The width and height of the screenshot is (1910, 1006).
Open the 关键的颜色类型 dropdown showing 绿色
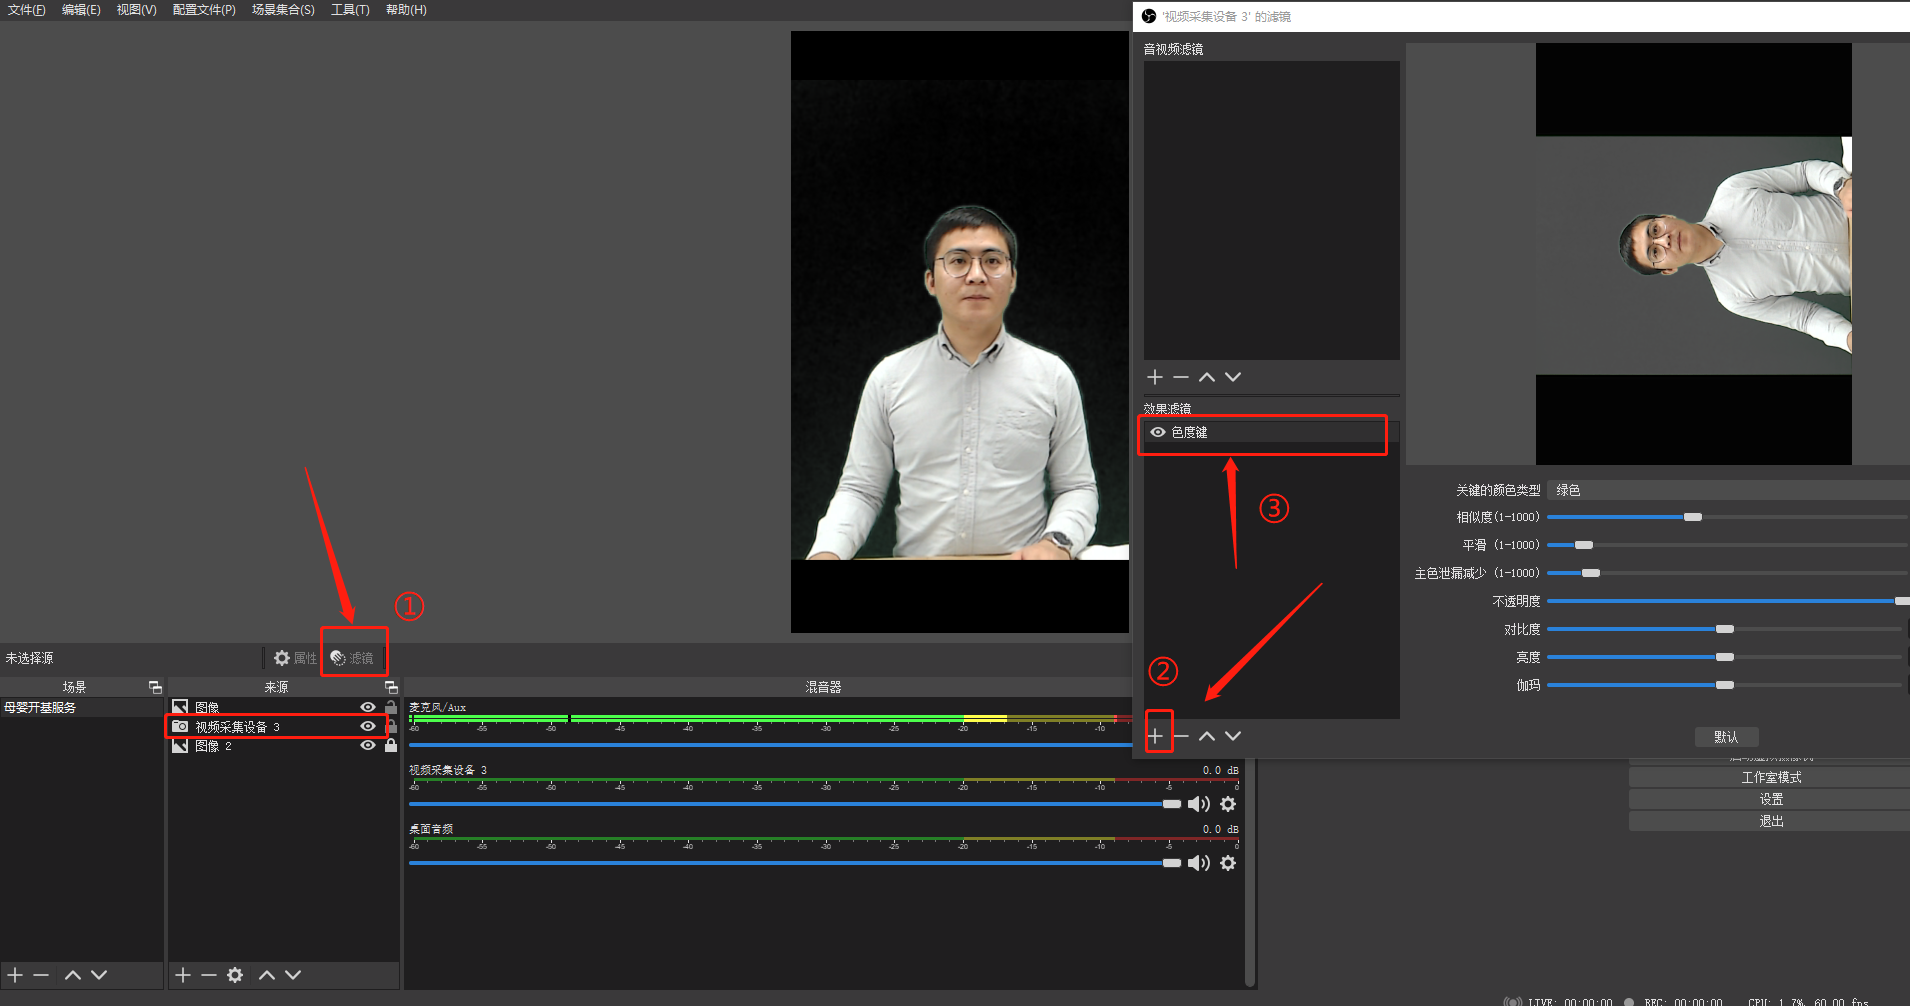tap(1728, 490)
